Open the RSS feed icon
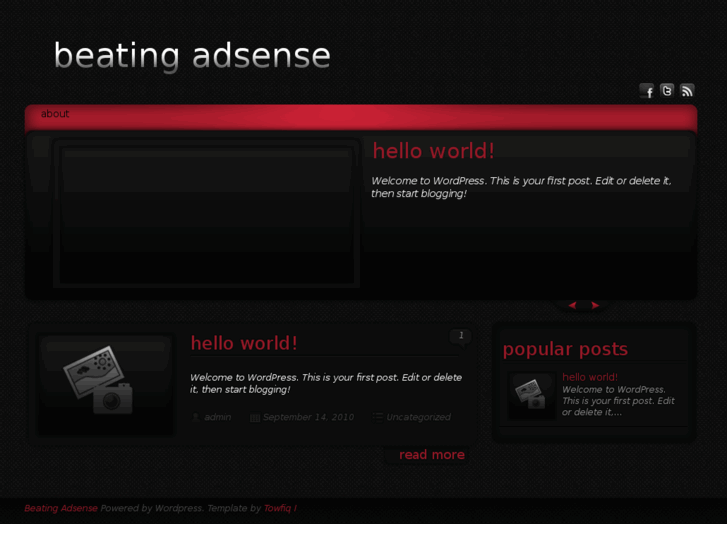This screenshot has width=727, height=545. tap(687, 90)
